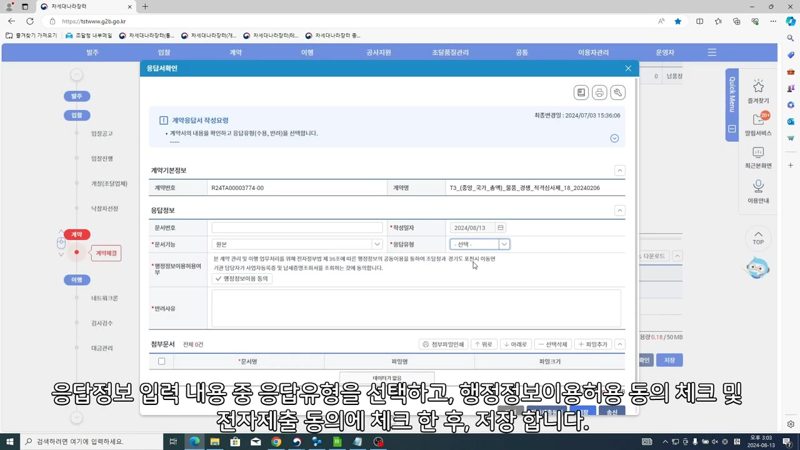800x450 pixels.
Task: Open the 이용자관리 top menu
Action: point(593,53)
